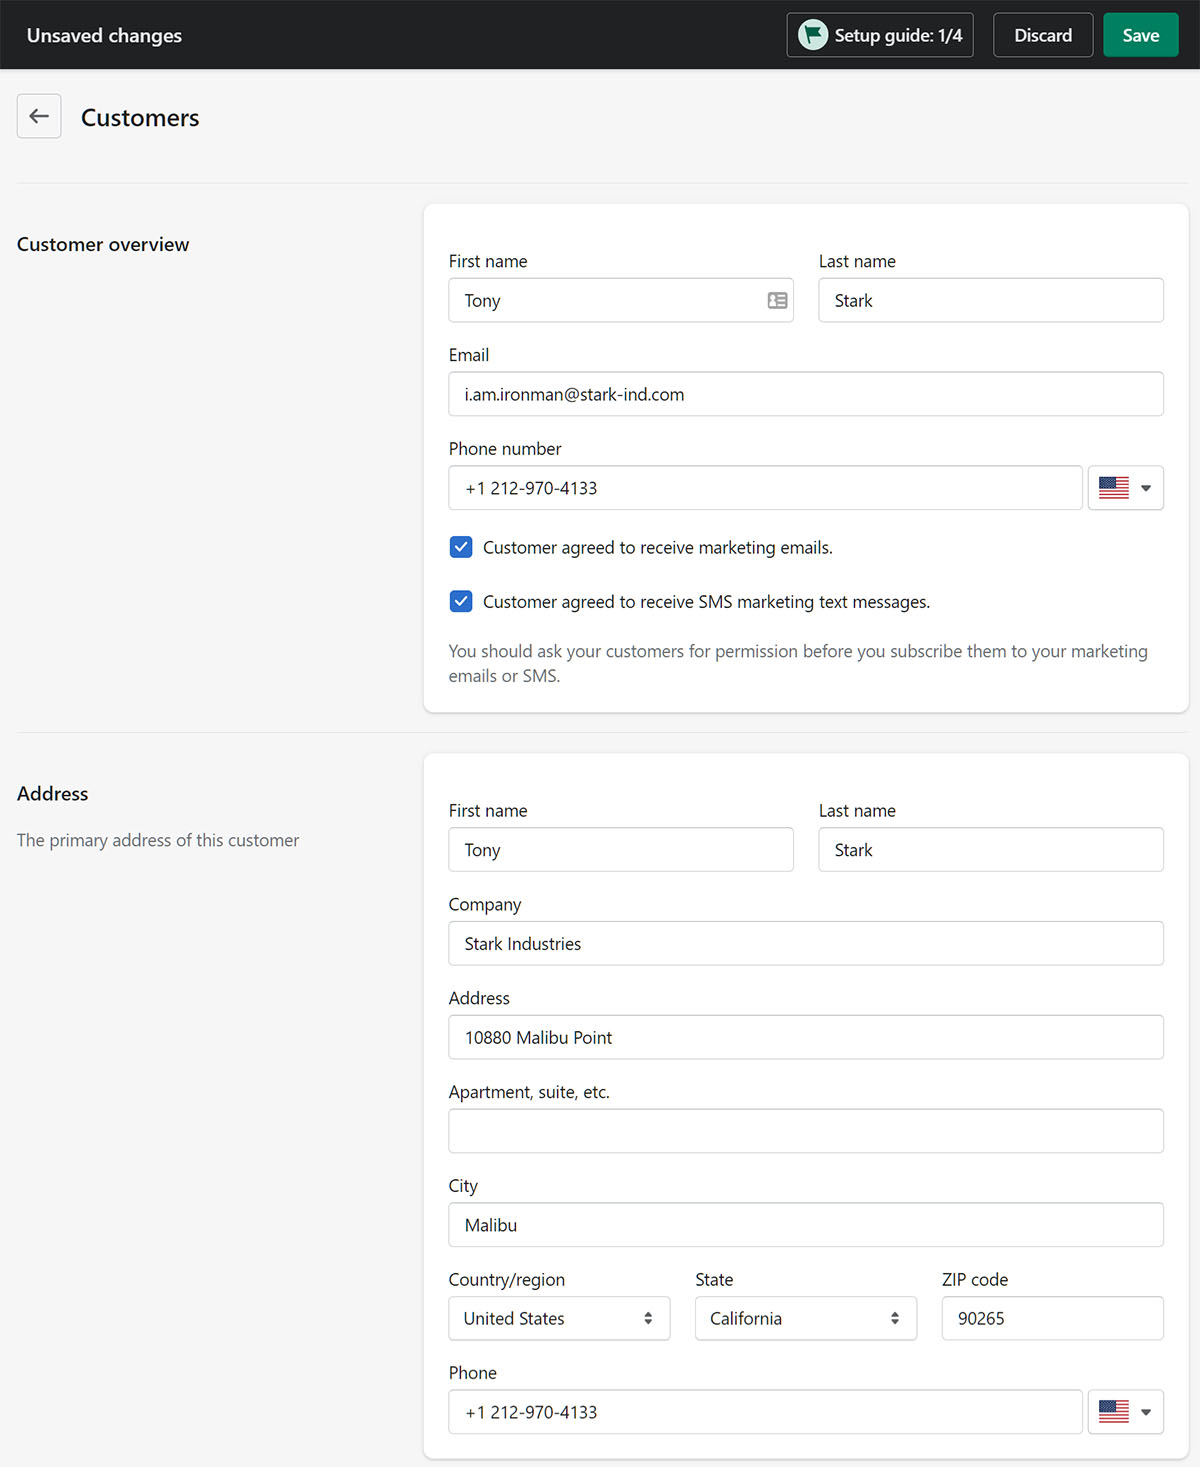This screenshot has width=1200, height=1467.
Task: Click the State label
Action: coord(714,1280)
